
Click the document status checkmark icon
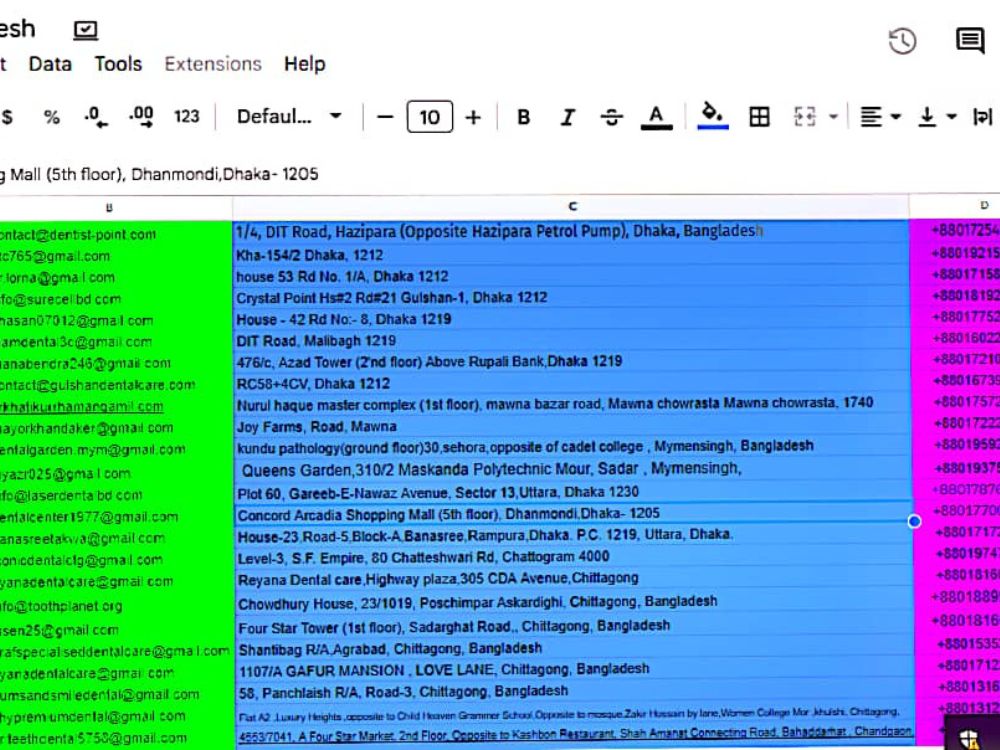point(85,30)
